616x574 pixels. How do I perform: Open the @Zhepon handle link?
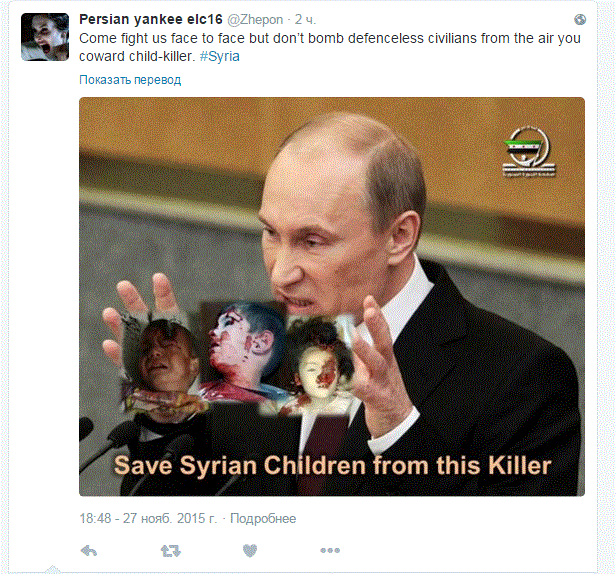[x=255, y=20]
